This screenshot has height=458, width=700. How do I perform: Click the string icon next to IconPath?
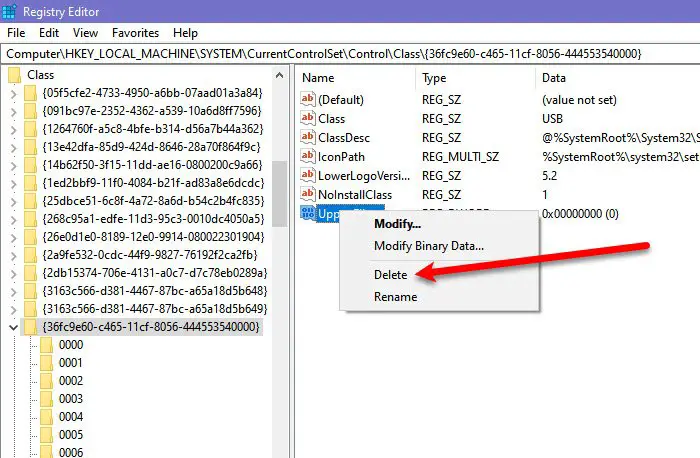(x=308, y=156)
